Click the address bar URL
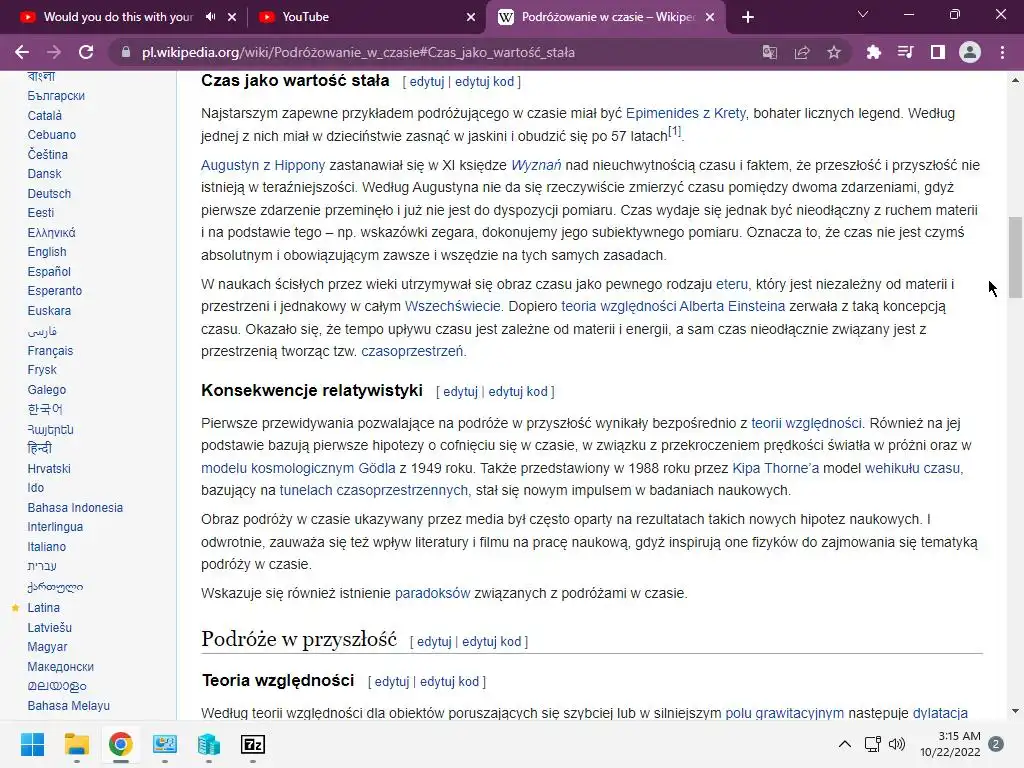Image resolution: width=1024 pixels, height=768 pixels. 358,52
